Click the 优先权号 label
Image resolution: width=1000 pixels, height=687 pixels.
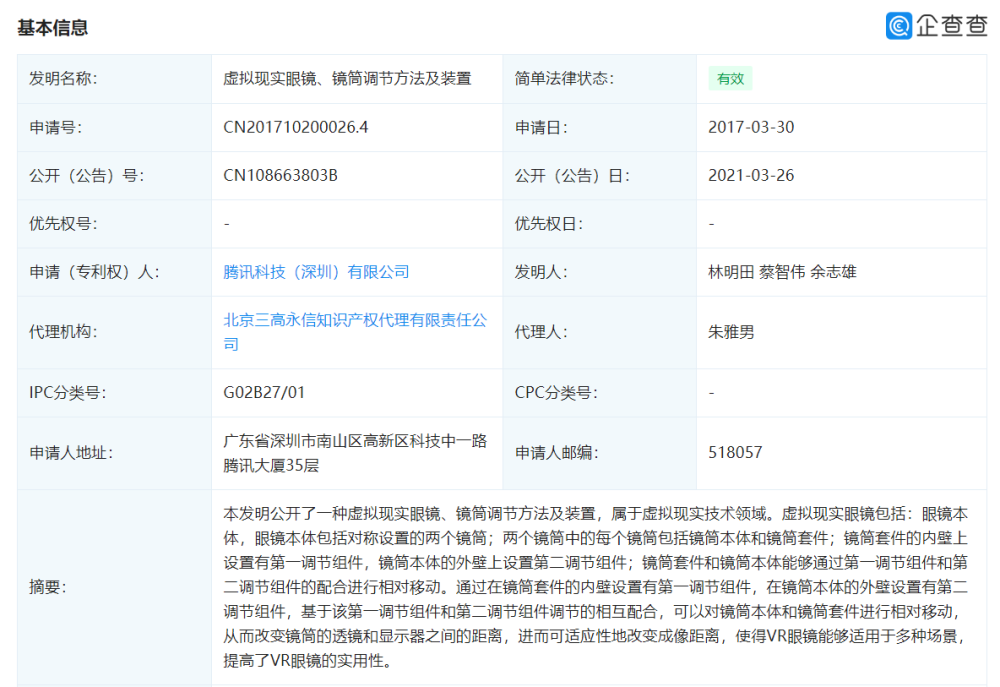(63, 224)
